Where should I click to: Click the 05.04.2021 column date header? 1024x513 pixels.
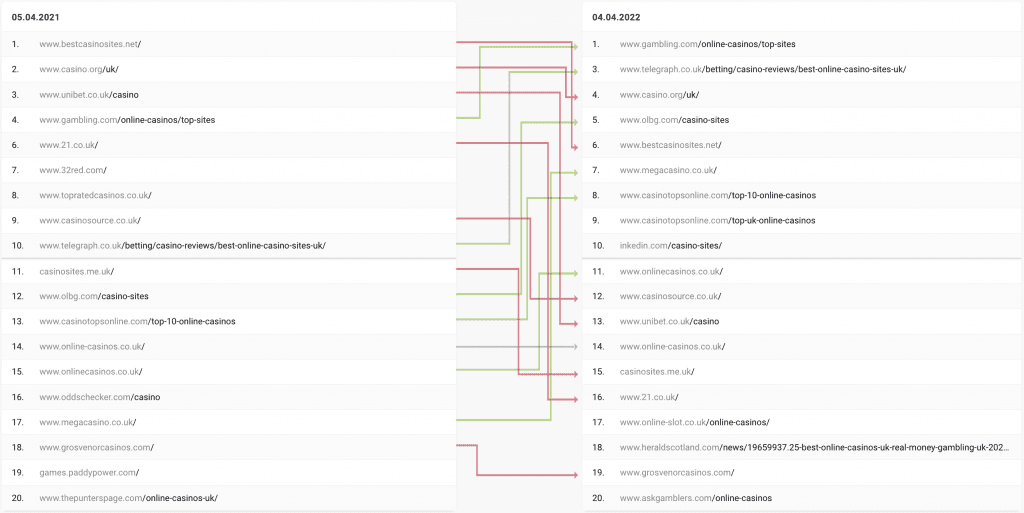(x=36, y=18)
